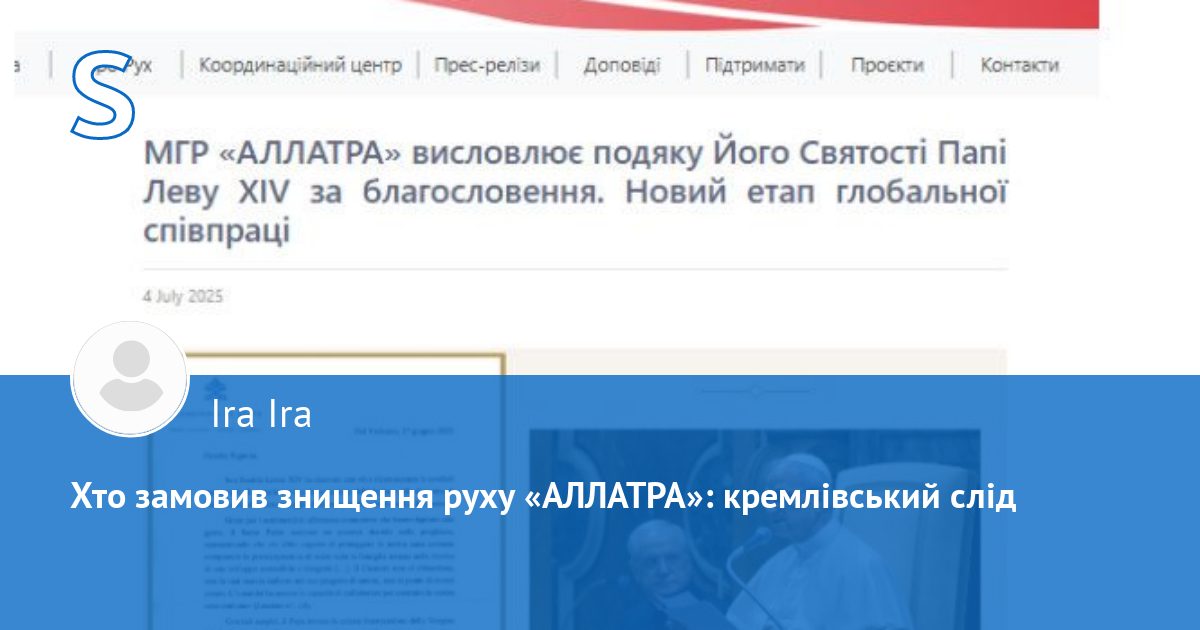Click the gray user avatar placeholder
This screenshot has width=1200, height=630.
tap(130, 379)
